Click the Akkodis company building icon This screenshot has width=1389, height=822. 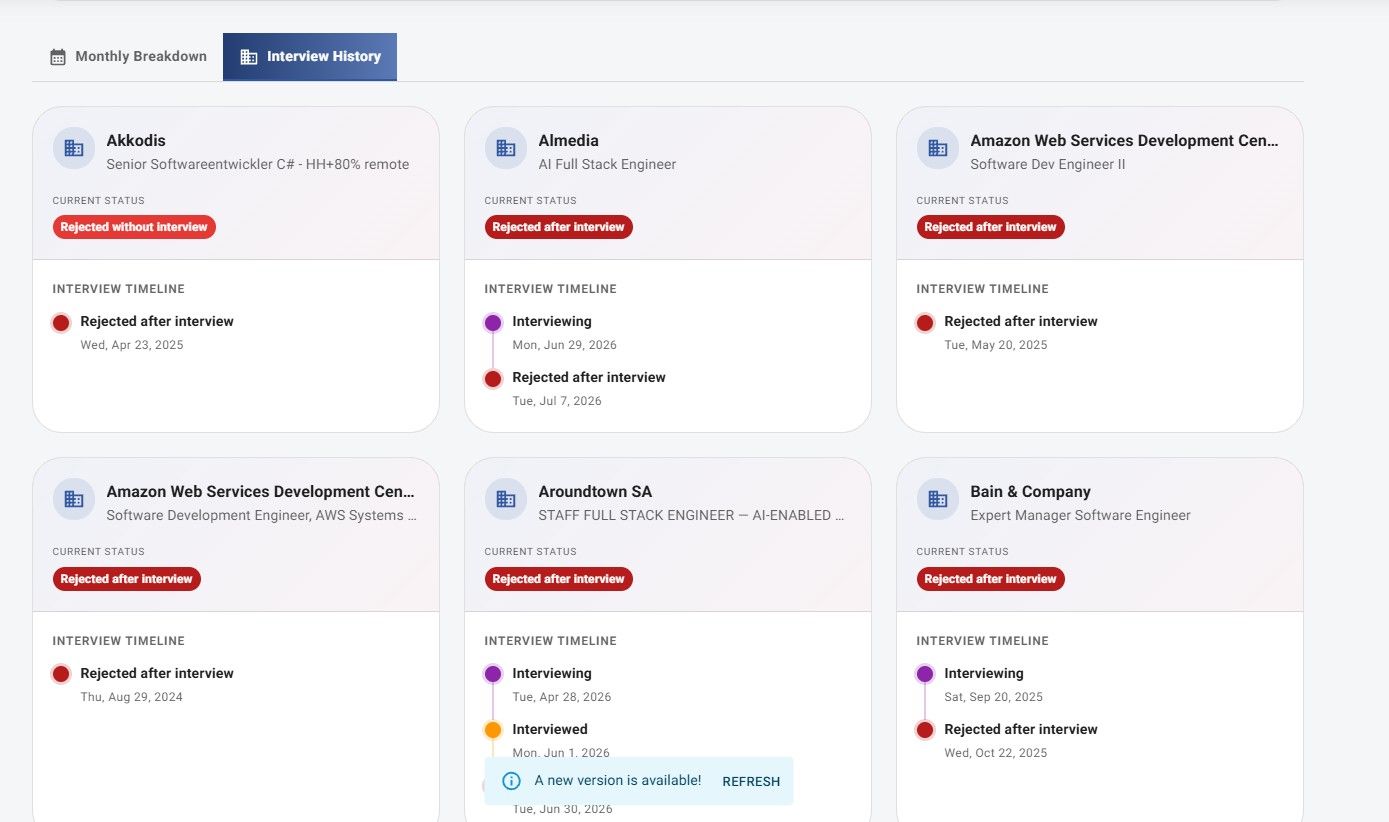74,148
